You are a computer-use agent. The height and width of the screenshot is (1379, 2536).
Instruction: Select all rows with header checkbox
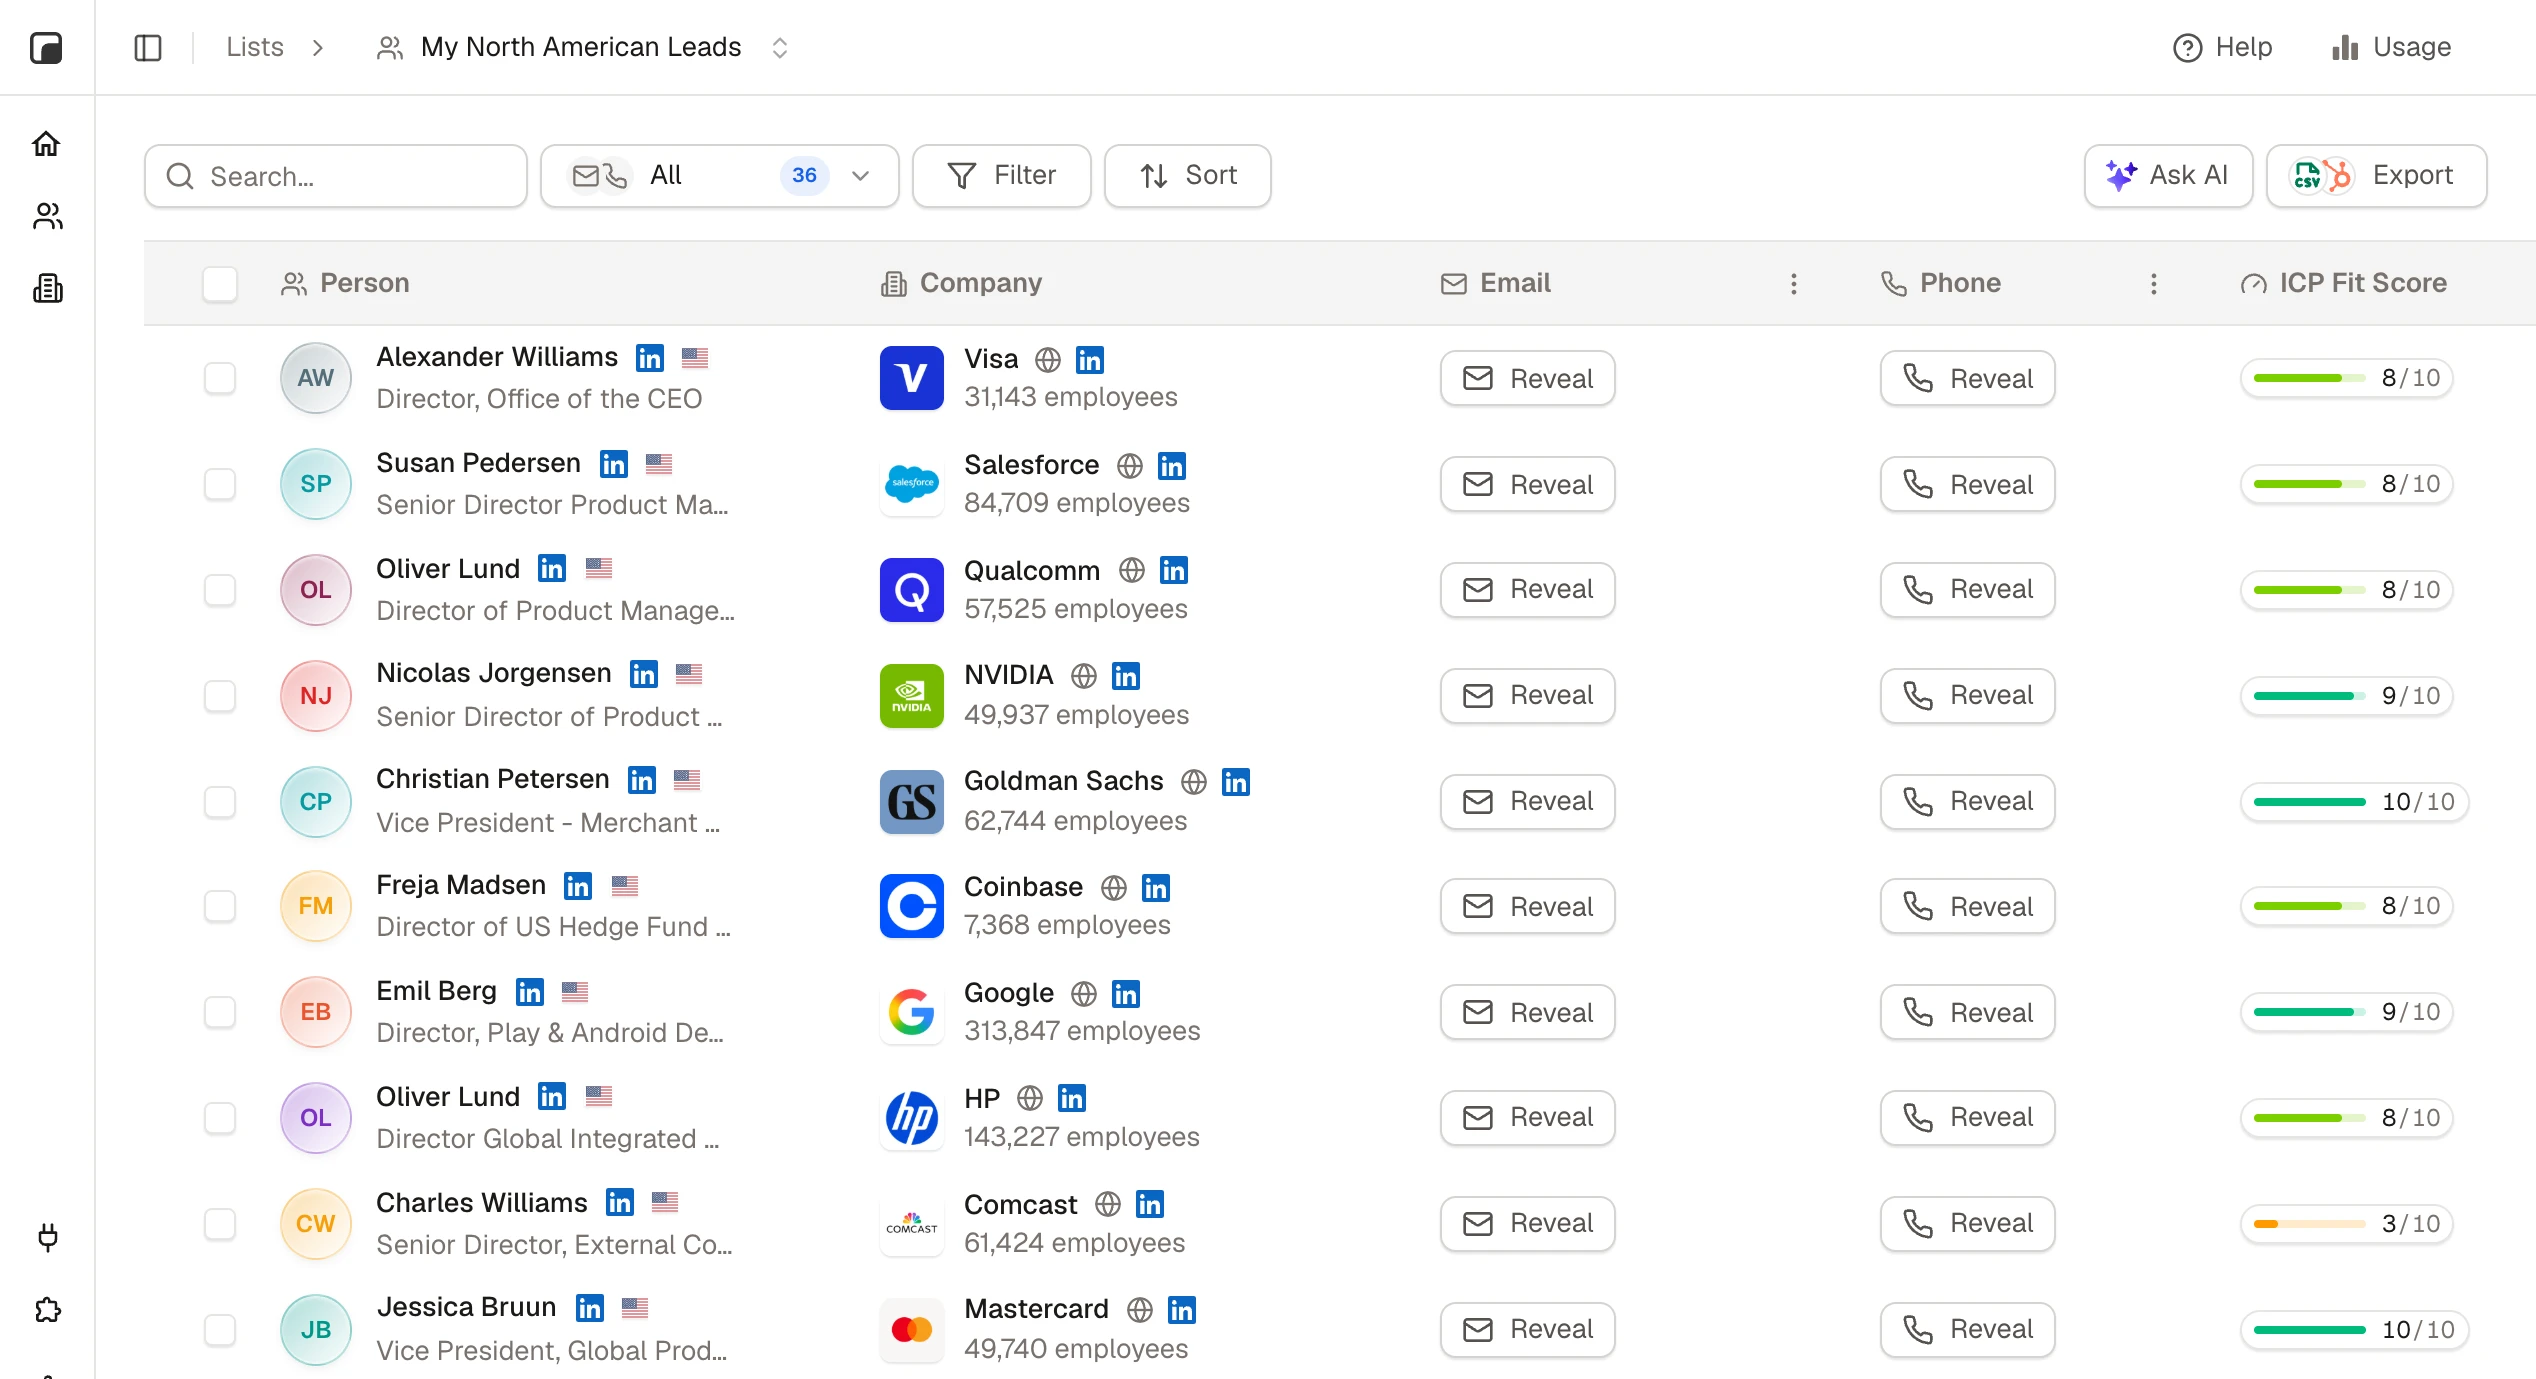tap(220, 283)
